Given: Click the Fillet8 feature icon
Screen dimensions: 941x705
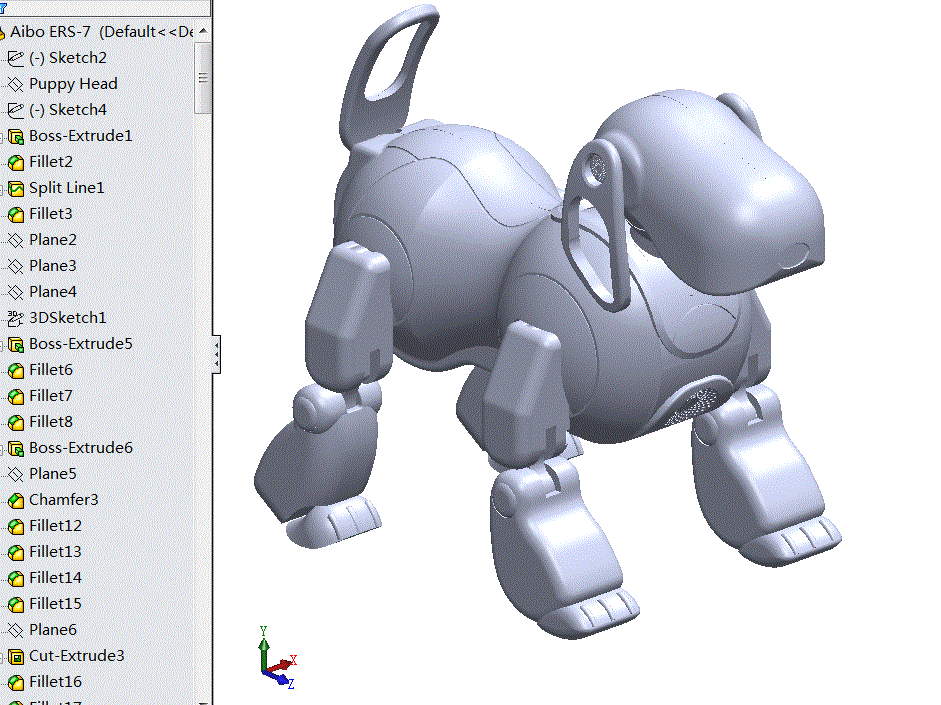Looking at the screenshot, I should pos(16,422).
